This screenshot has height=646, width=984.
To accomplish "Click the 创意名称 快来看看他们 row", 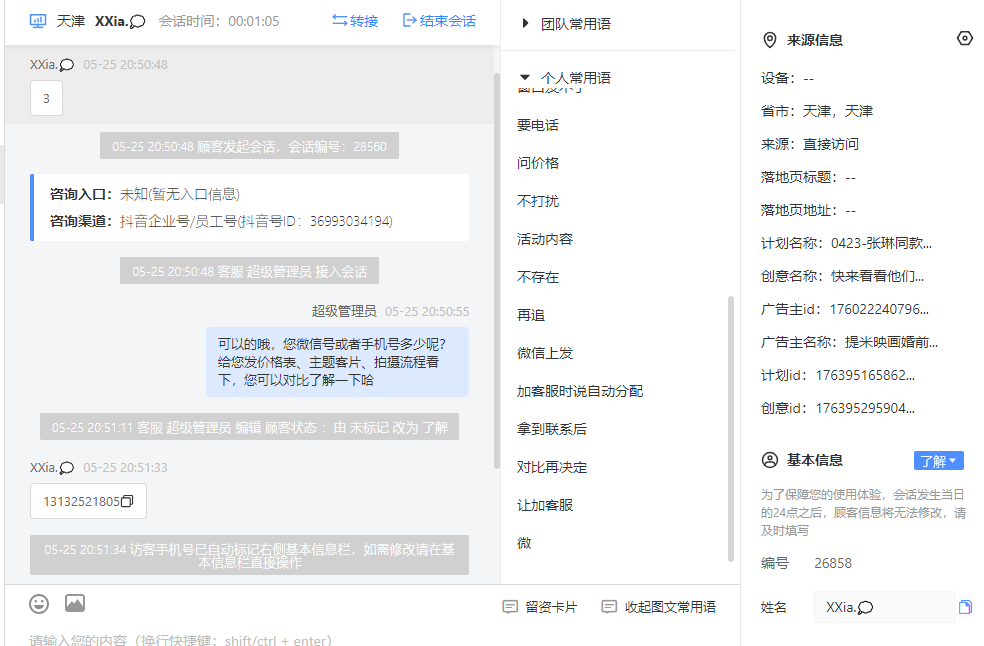I will coord(842,276).
